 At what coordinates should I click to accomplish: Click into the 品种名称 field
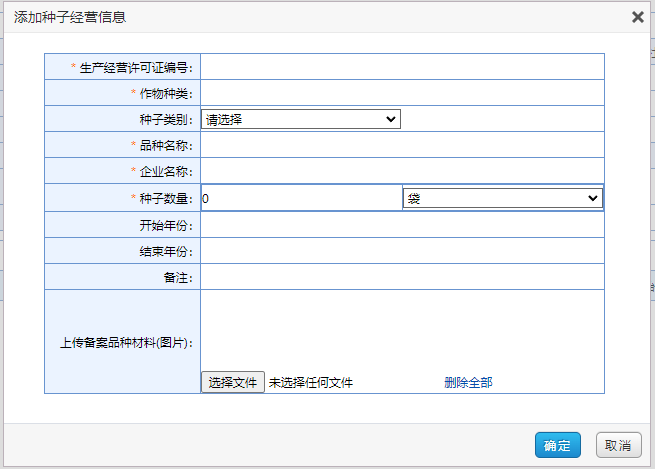(402, 145)
